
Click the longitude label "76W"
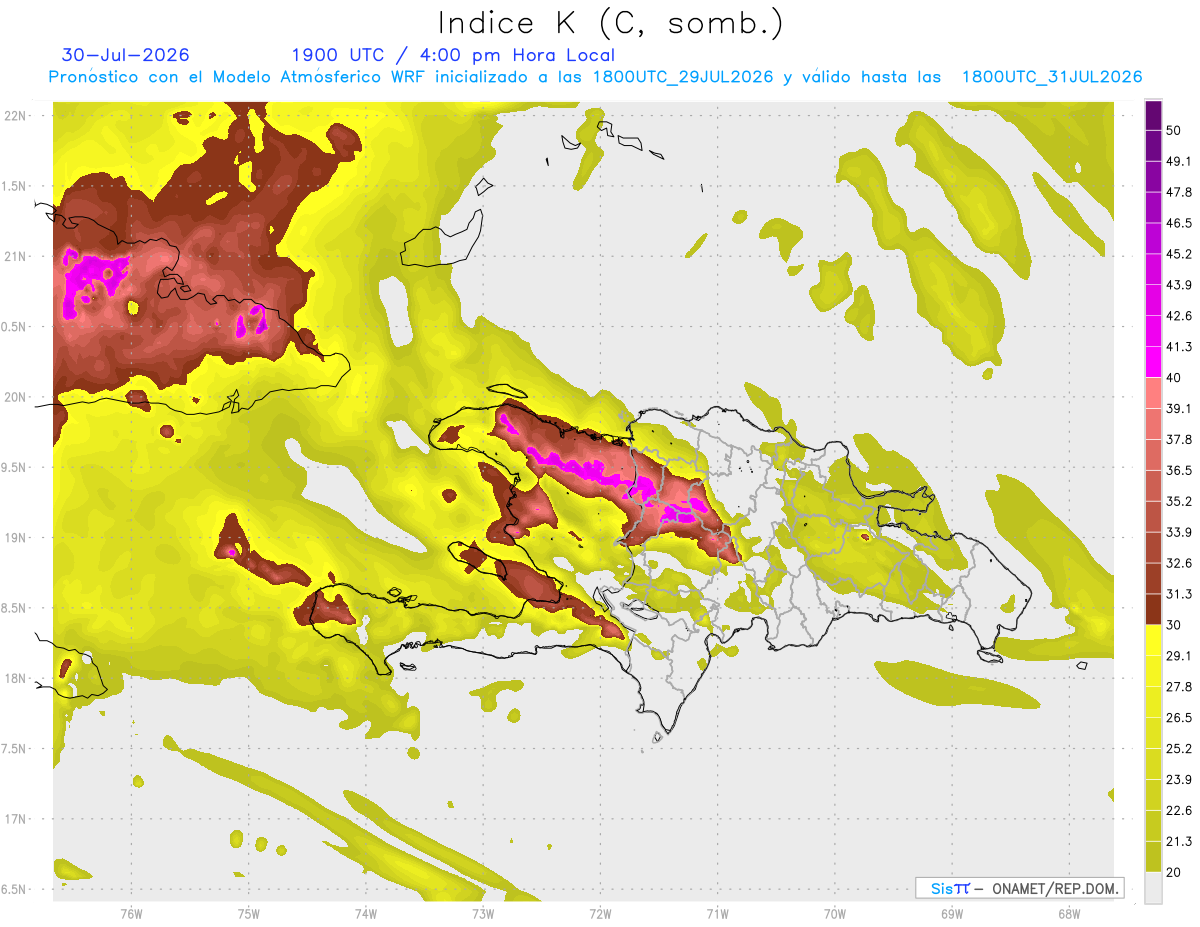pyautogui.click(x=131, y=914)
